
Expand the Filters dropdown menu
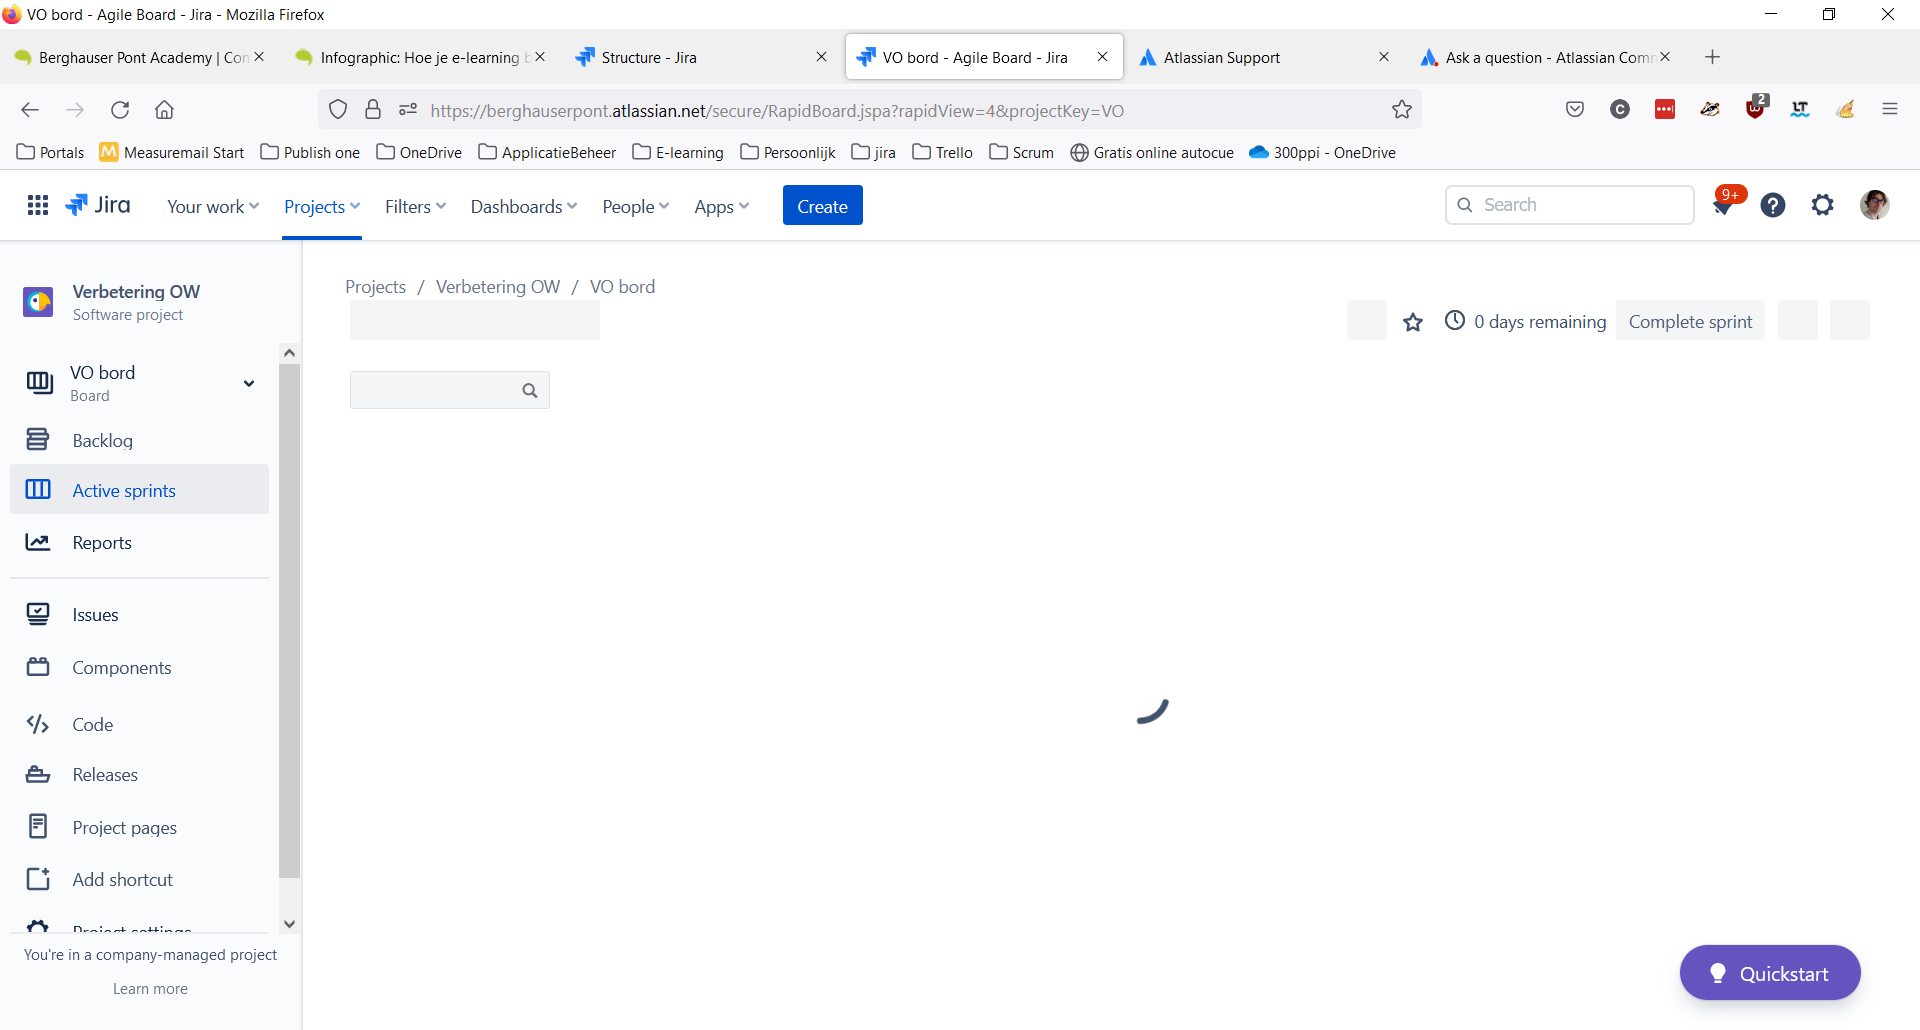[415, 206]
